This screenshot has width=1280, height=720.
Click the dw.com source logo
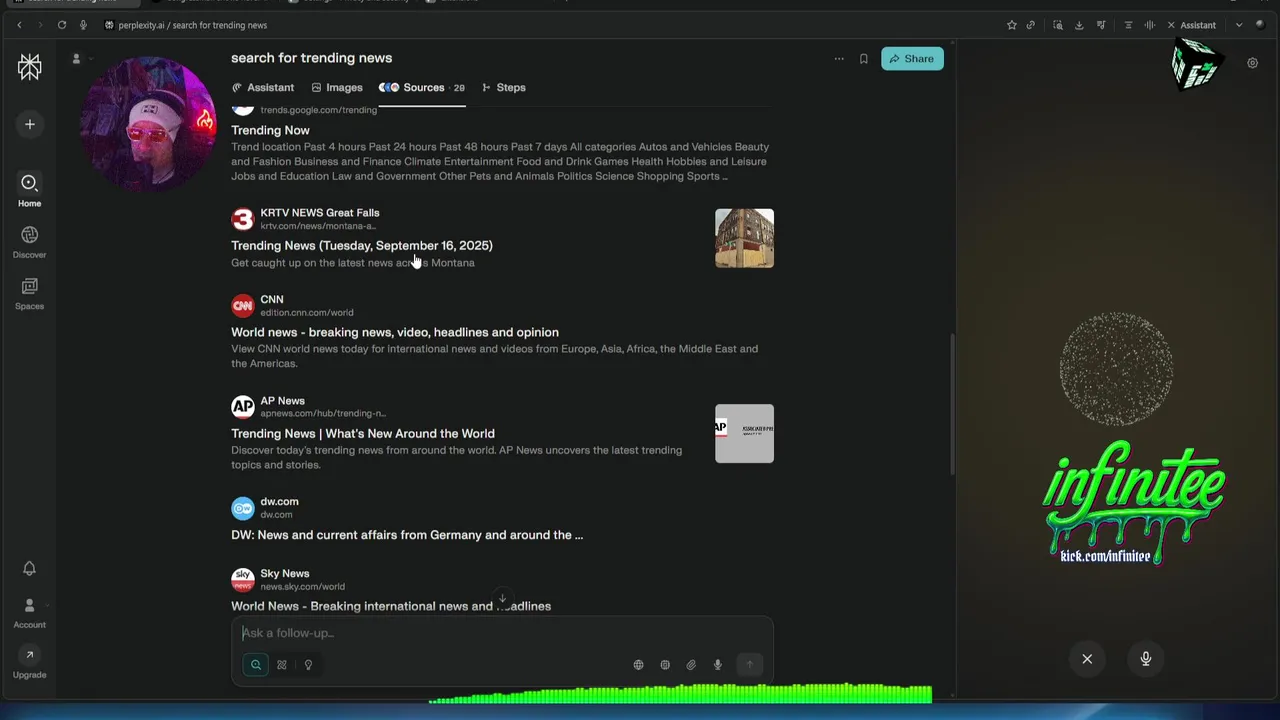coord(243,509)
